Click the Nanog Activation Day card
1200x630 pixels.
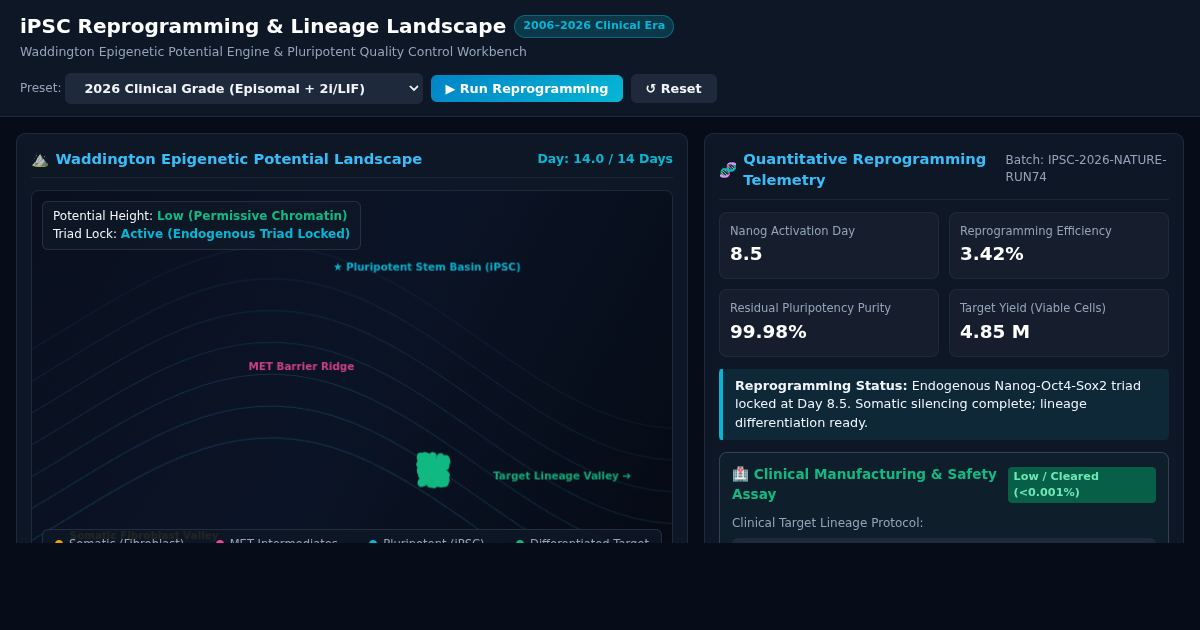point(829,245)
